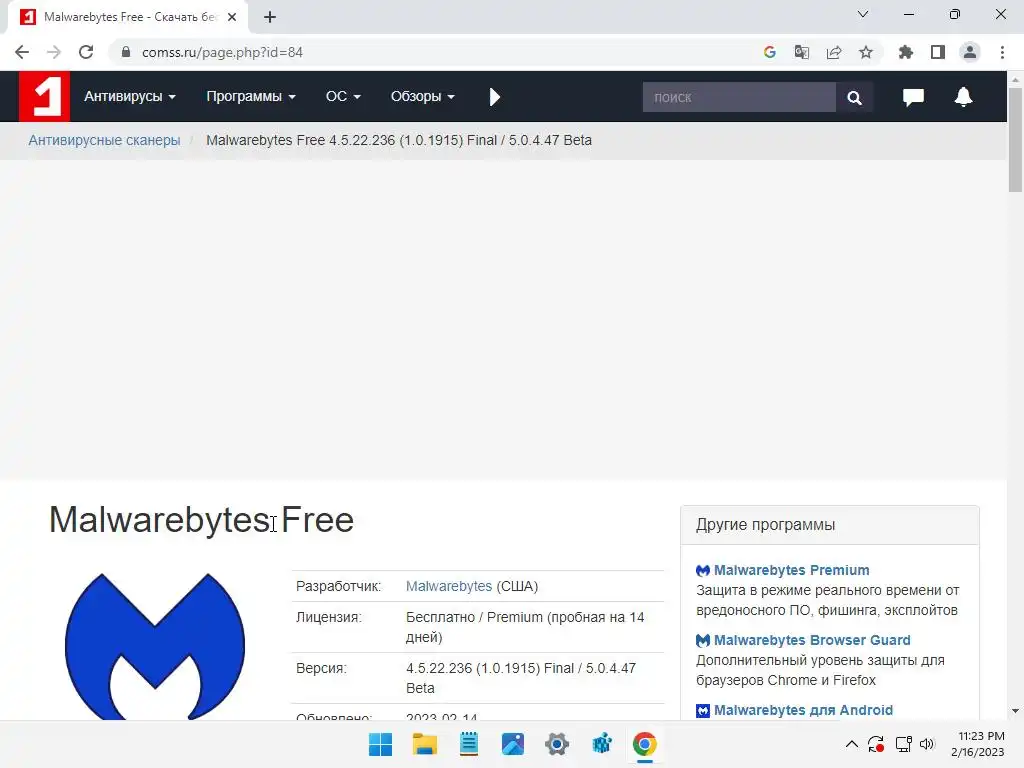
Task: Toggle Chrome side panel
Action: point(938,52)
